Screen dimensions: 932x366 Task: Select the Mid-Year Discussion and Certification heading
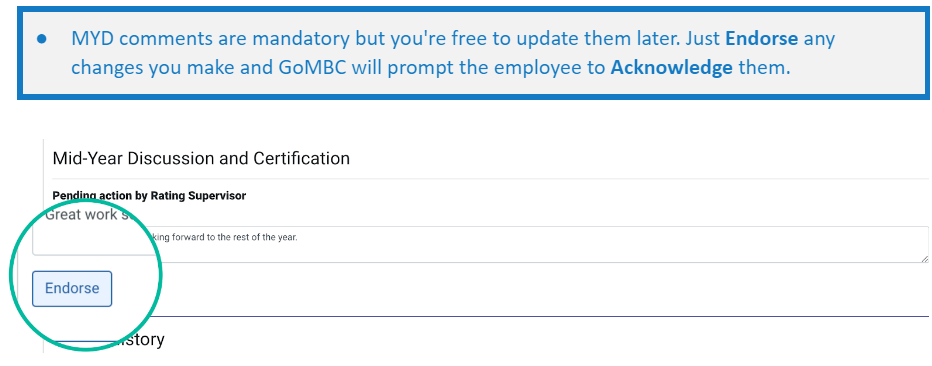click(201, 159)
